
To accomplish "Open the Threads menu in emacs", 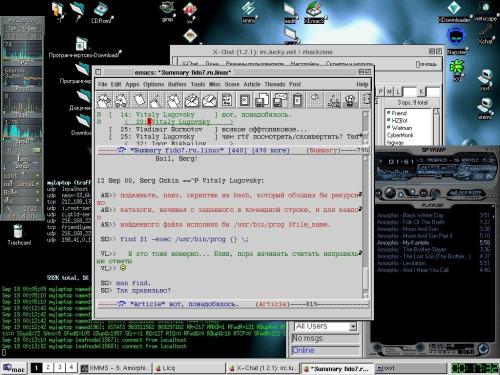I will 275,84.
